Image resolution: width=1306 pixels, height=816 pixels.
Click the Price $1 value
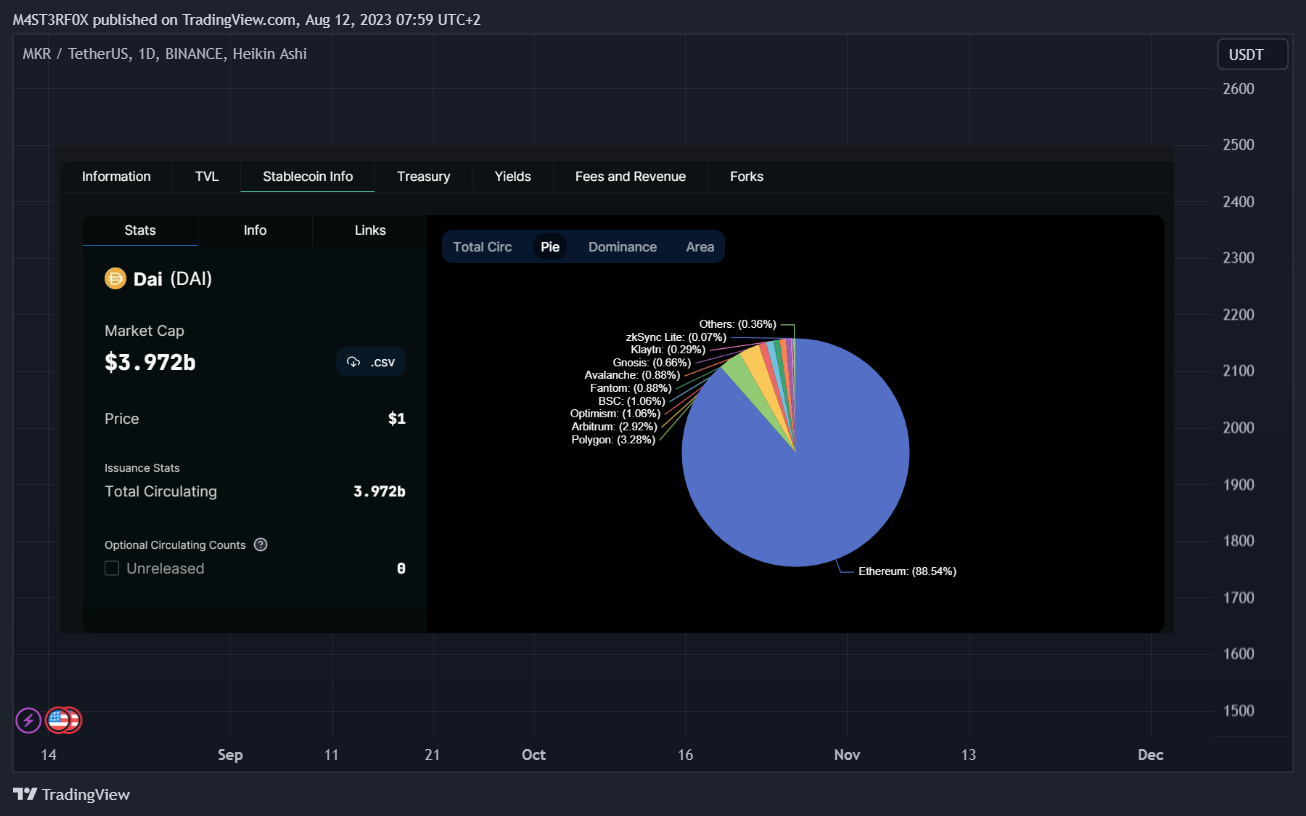pos(397,419)
